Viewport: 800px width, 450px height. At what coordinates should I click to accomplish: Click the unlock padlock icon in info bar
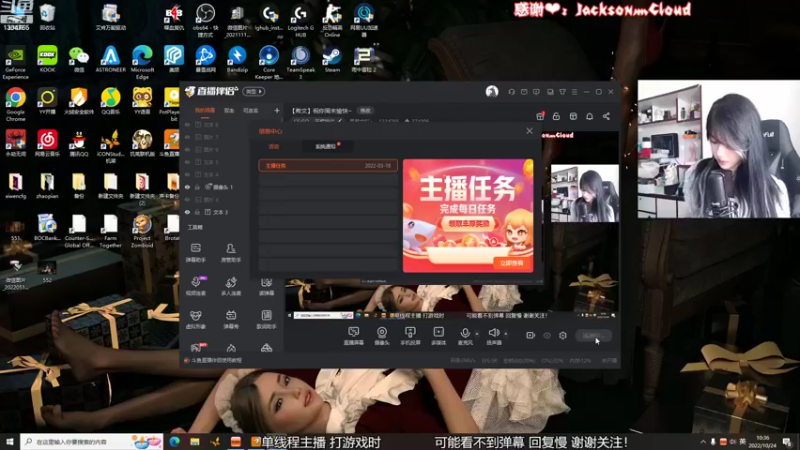pyautogui.click(x=556, y=116)
